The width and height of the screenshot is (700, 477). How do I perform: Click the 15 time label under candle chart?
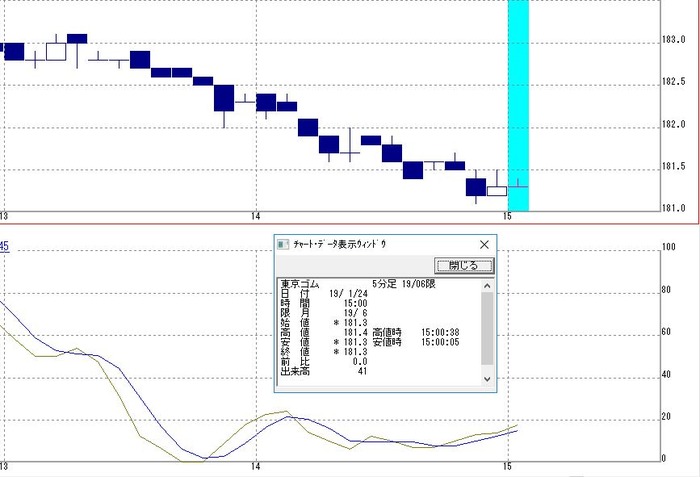(x=507, y=217)
